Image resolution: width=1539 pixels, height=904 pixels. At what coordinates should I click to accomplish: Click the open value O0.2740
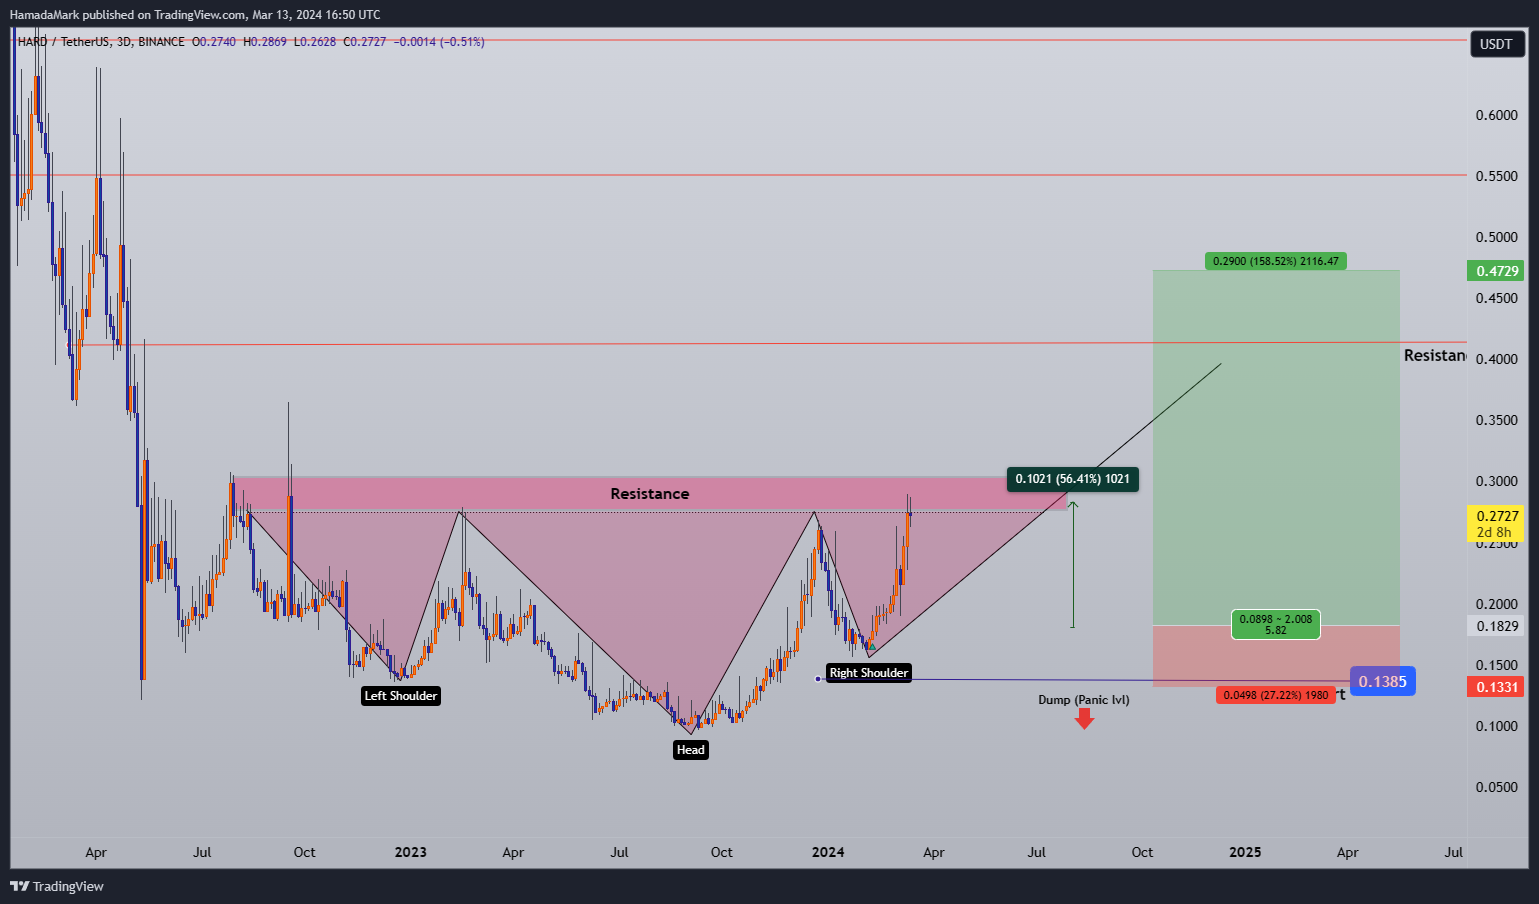point(215,42)
